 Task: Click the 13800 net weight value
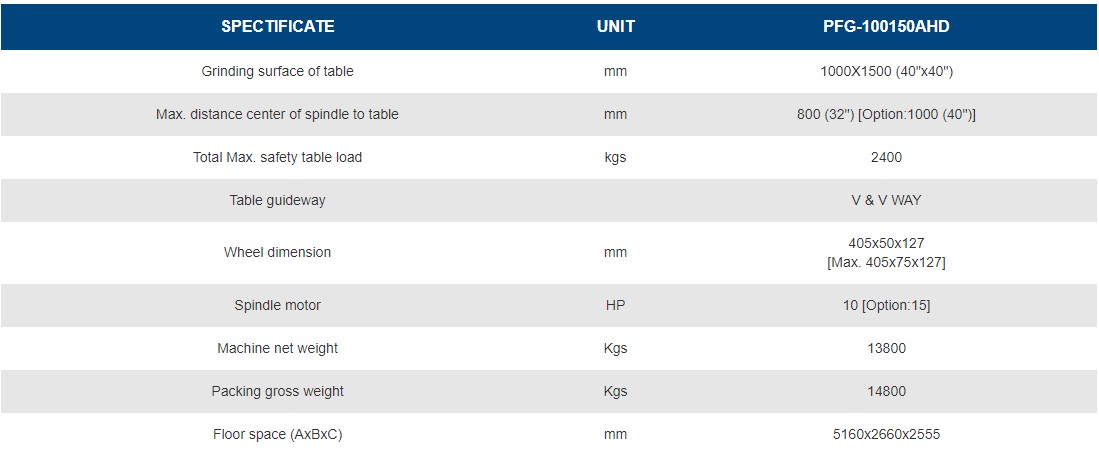(886, 349)
